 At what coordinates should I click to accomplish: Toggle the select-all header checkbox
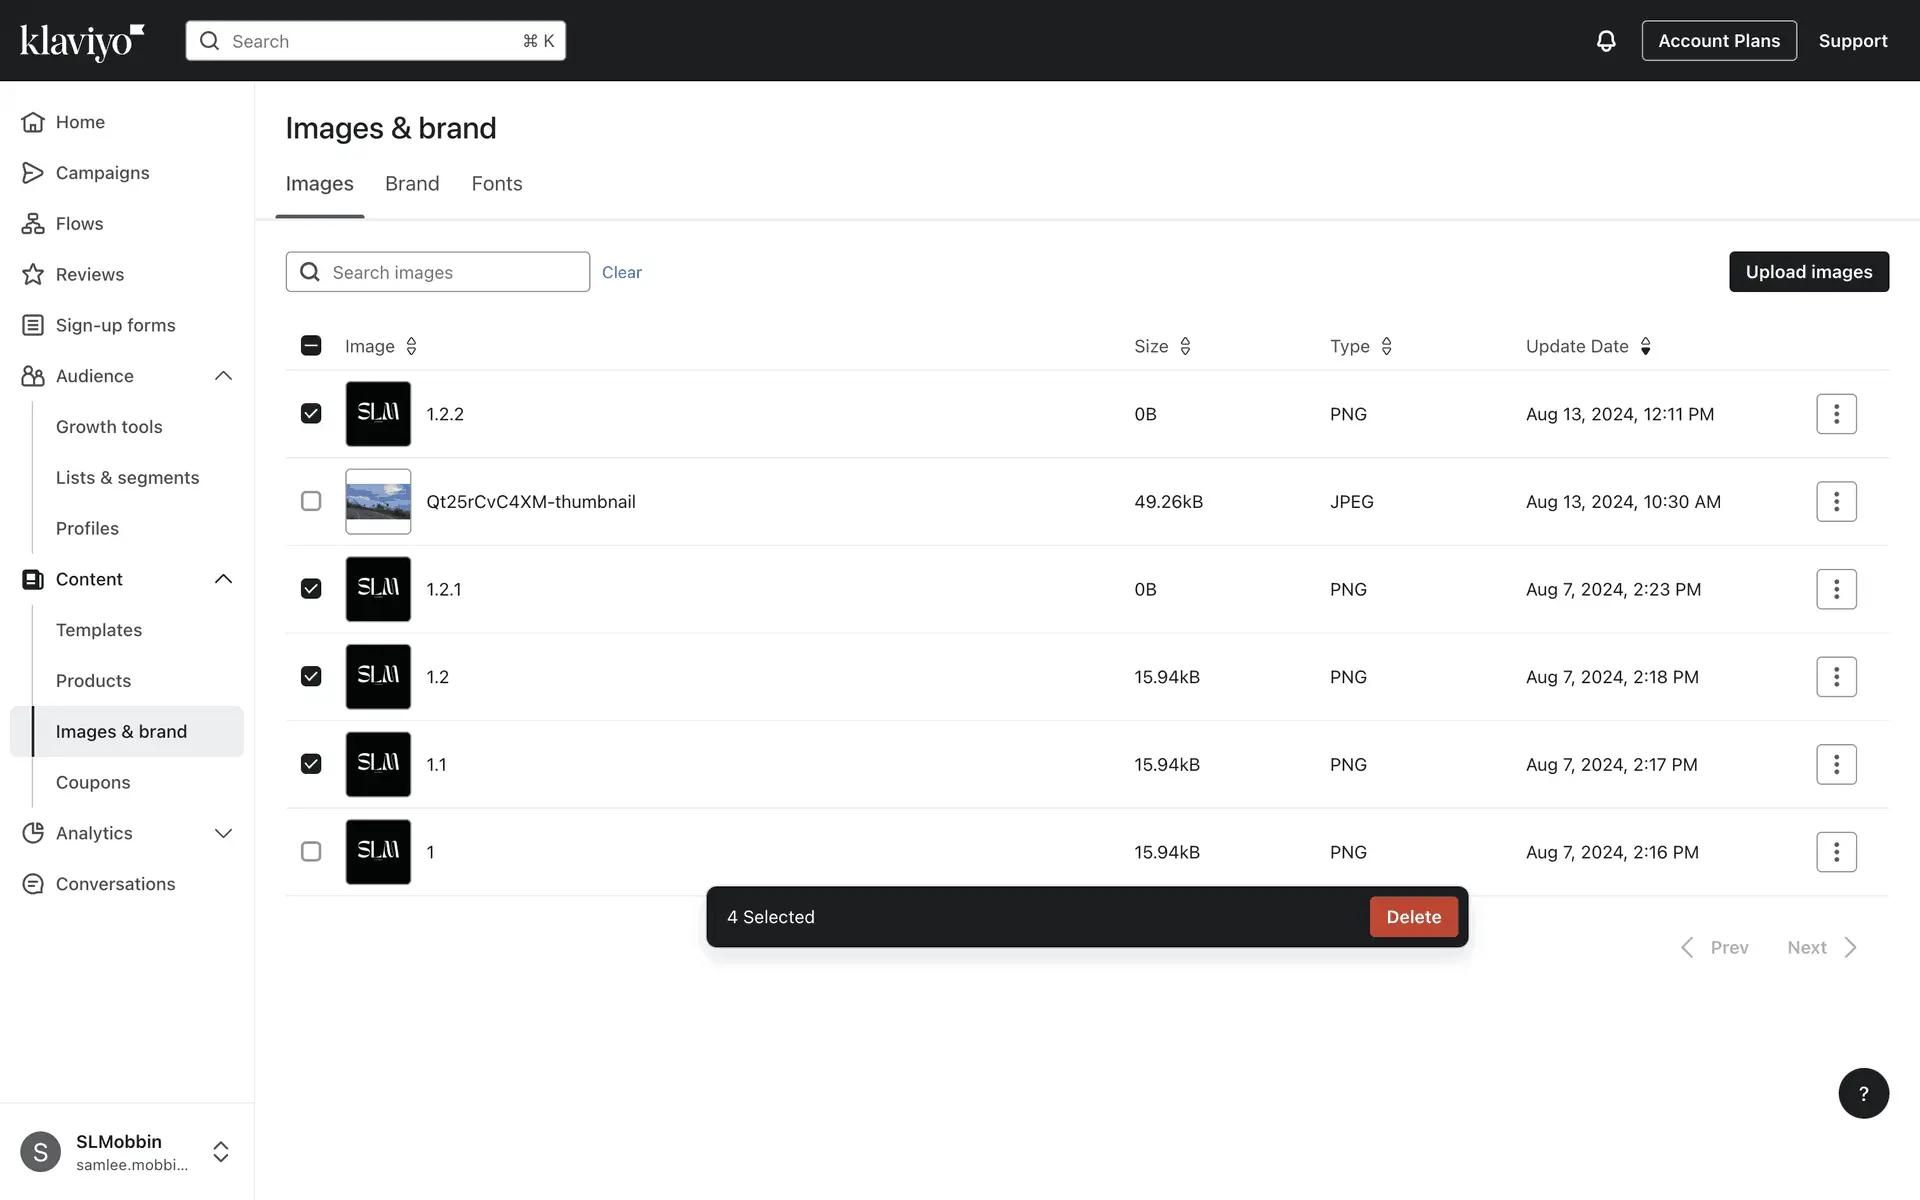311,346
